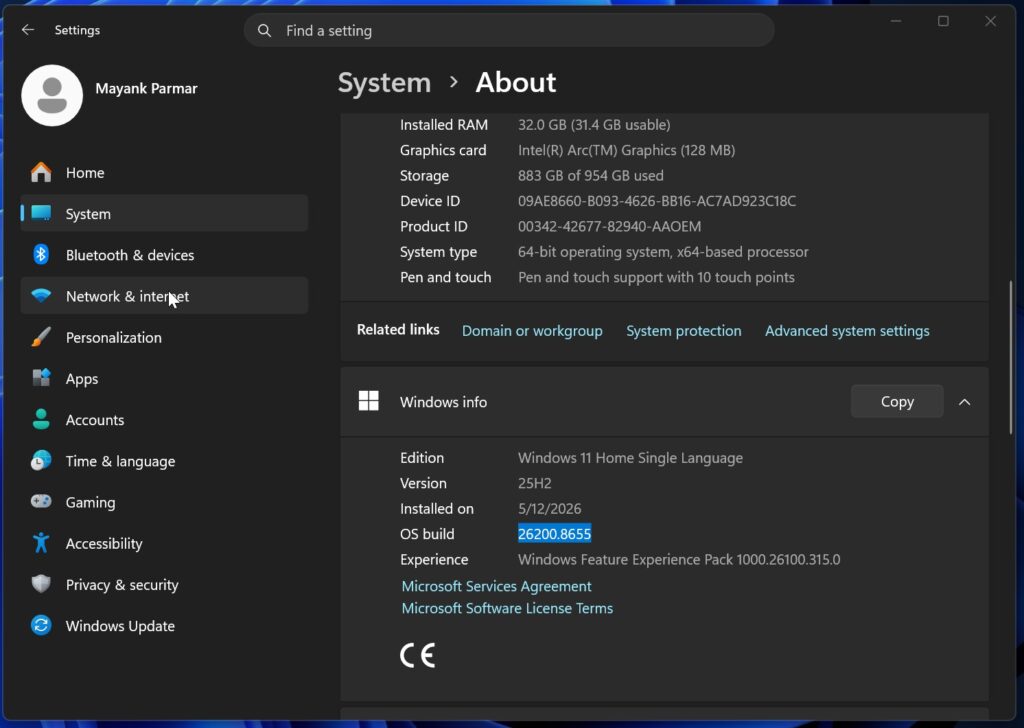Click the Version value 25H2
Image resolution: width=1024 pixels, height=728 pixels.
tap(535, 483)
